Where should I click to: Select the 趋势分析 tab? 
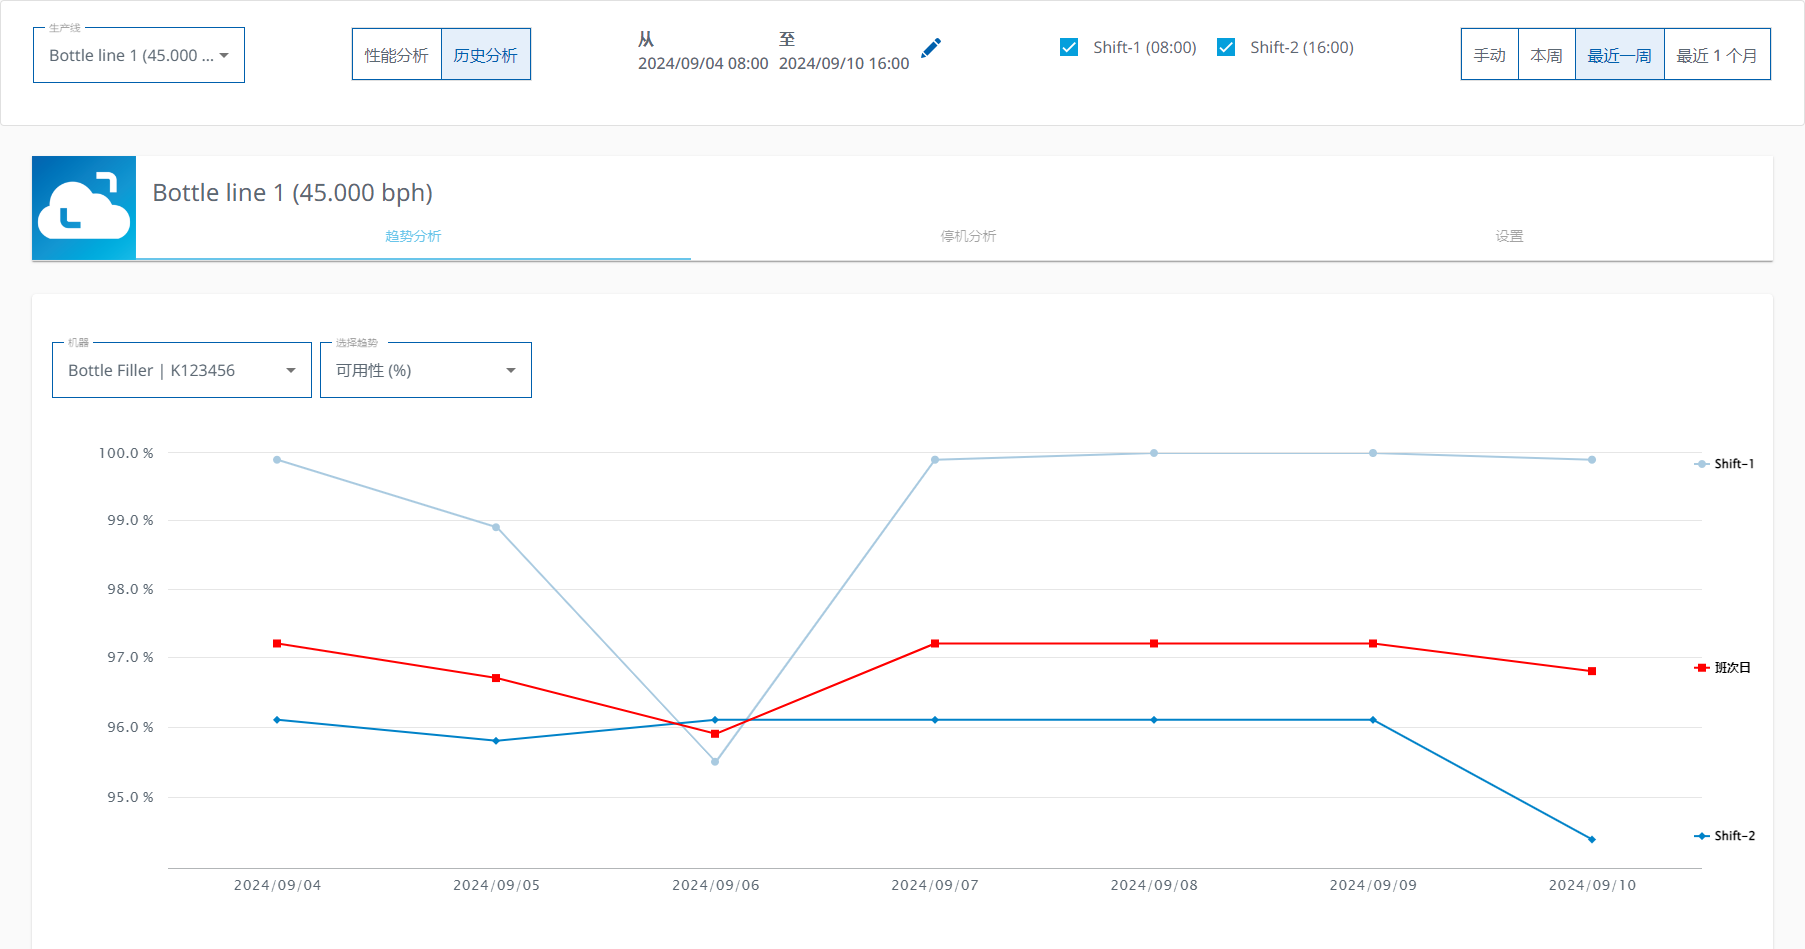click(x=413, y=236)
